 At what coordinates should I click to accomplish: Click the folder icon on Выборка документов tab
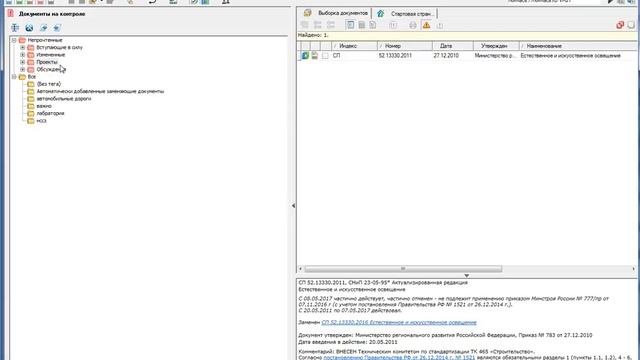(307, 13)
